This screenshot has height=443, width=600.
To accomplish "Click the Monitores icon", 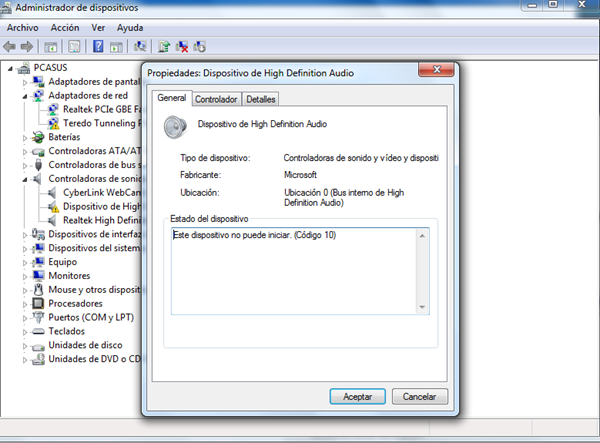I will pos(38,275).
